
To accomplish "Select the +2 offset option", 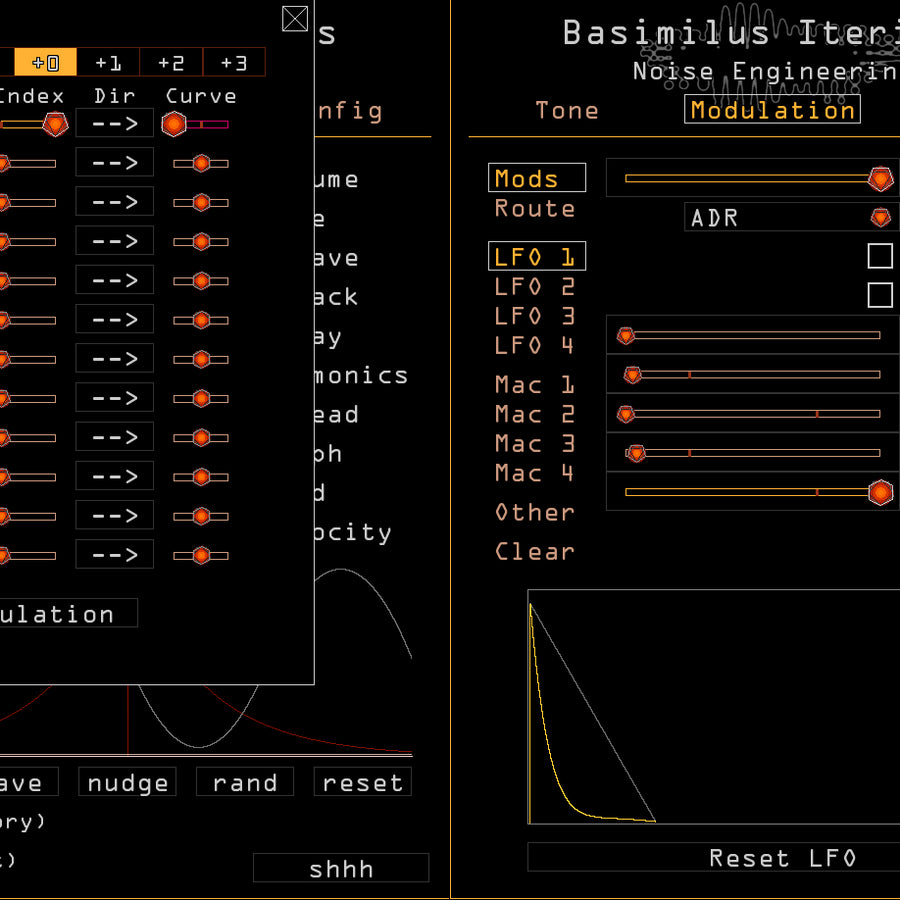I will point(171,63).
